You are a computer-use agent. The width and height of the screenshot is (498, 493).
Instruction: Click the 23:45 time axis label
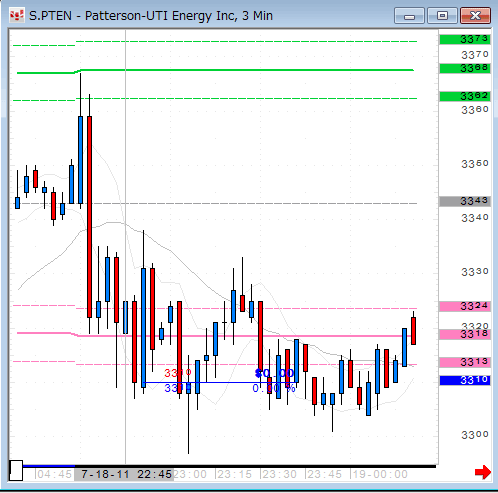click(324, 474)
